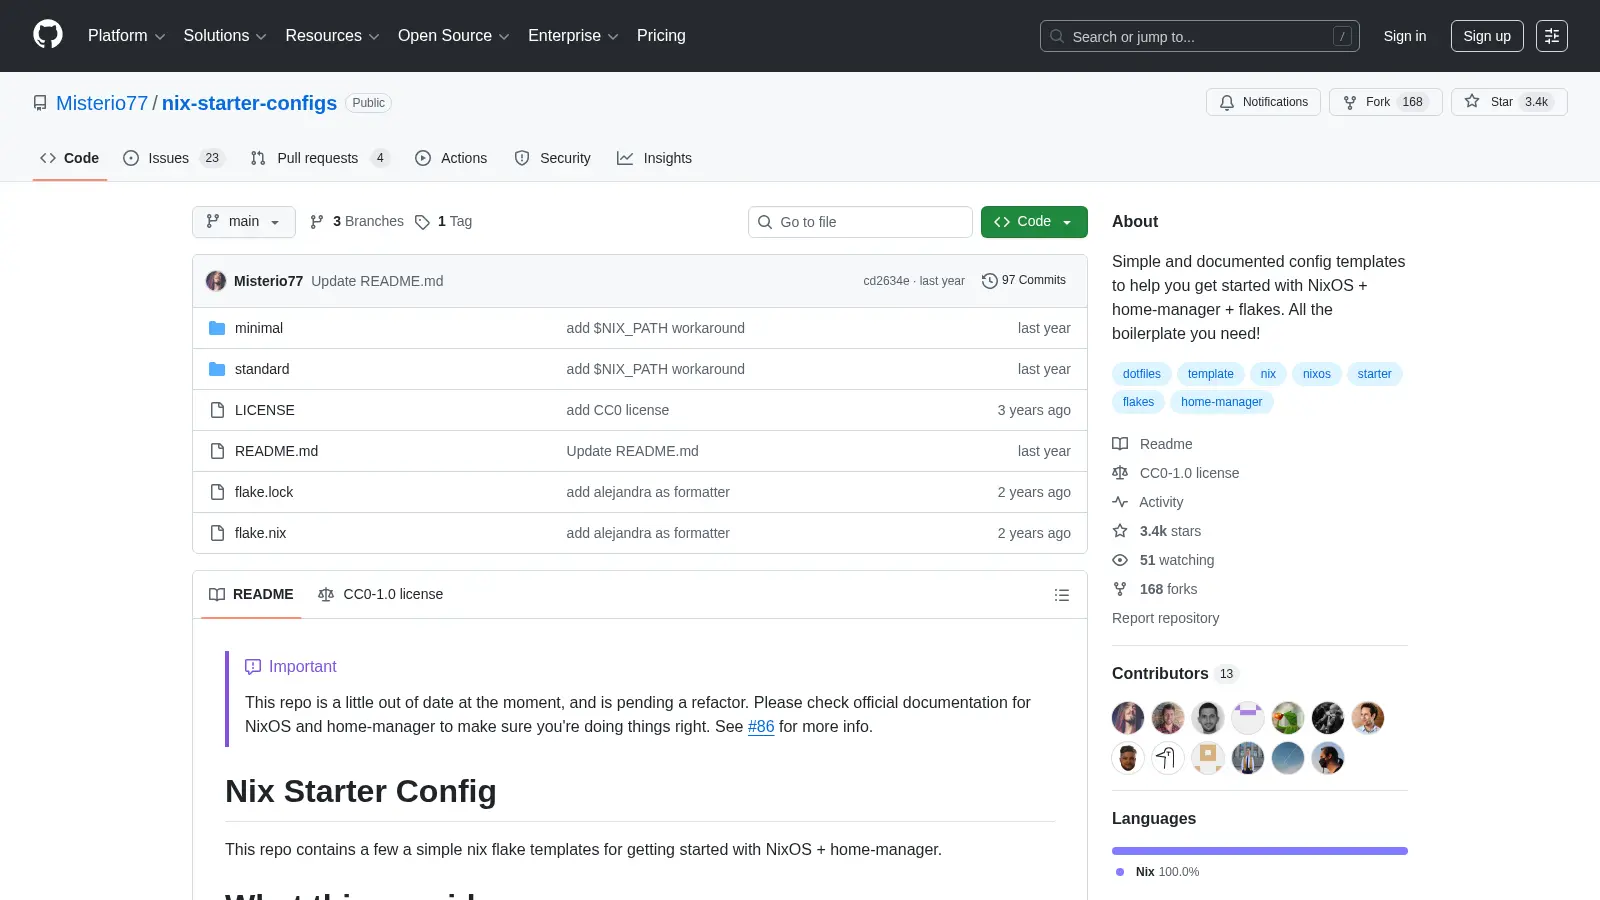
Task: Open the GitHub homepage logo
Action: (x=48, y=35)
